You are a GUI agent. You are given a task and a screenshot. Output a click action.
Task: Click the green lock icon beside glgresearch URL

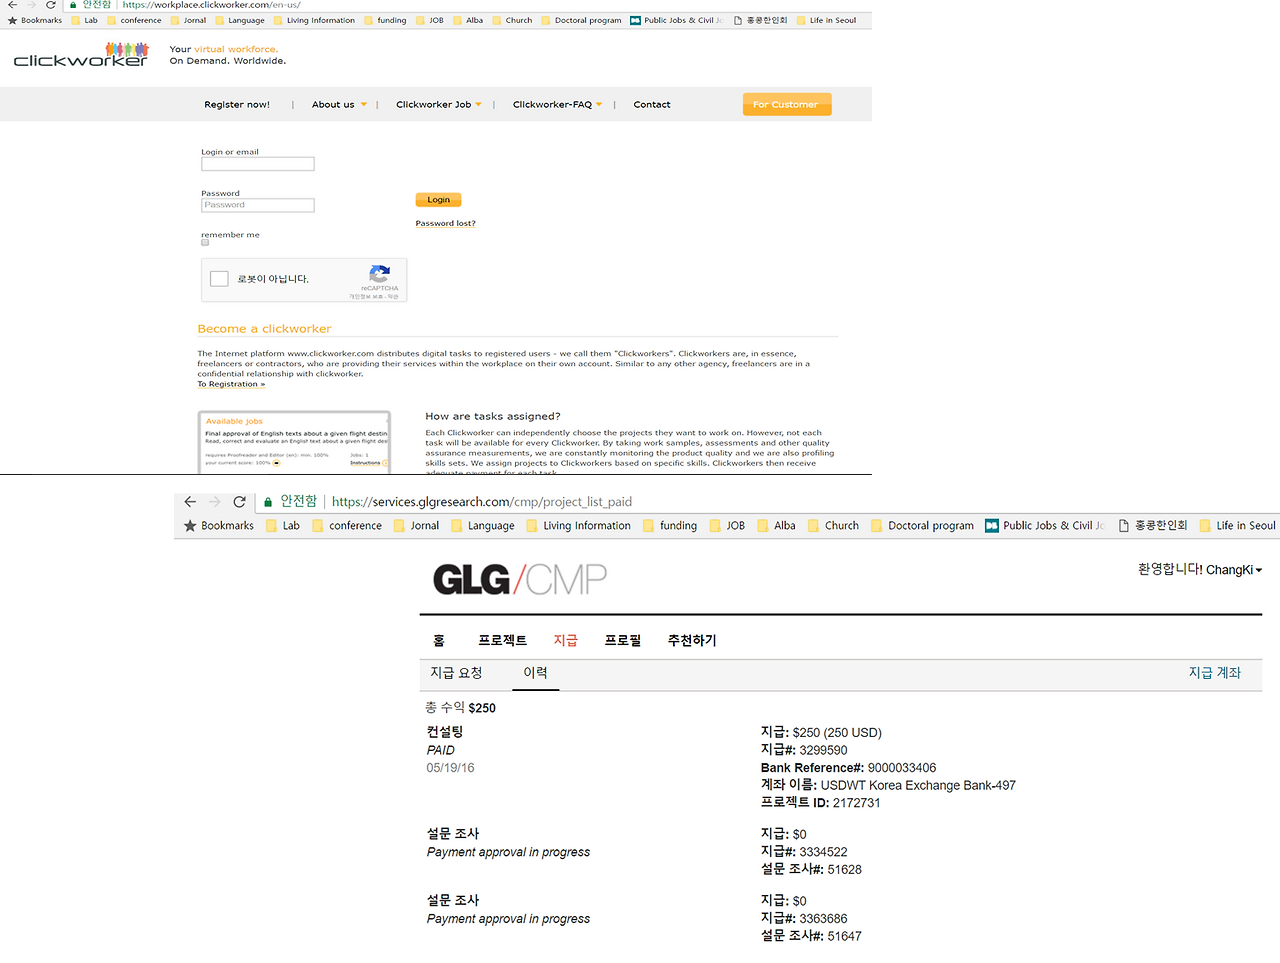[268, 502]
